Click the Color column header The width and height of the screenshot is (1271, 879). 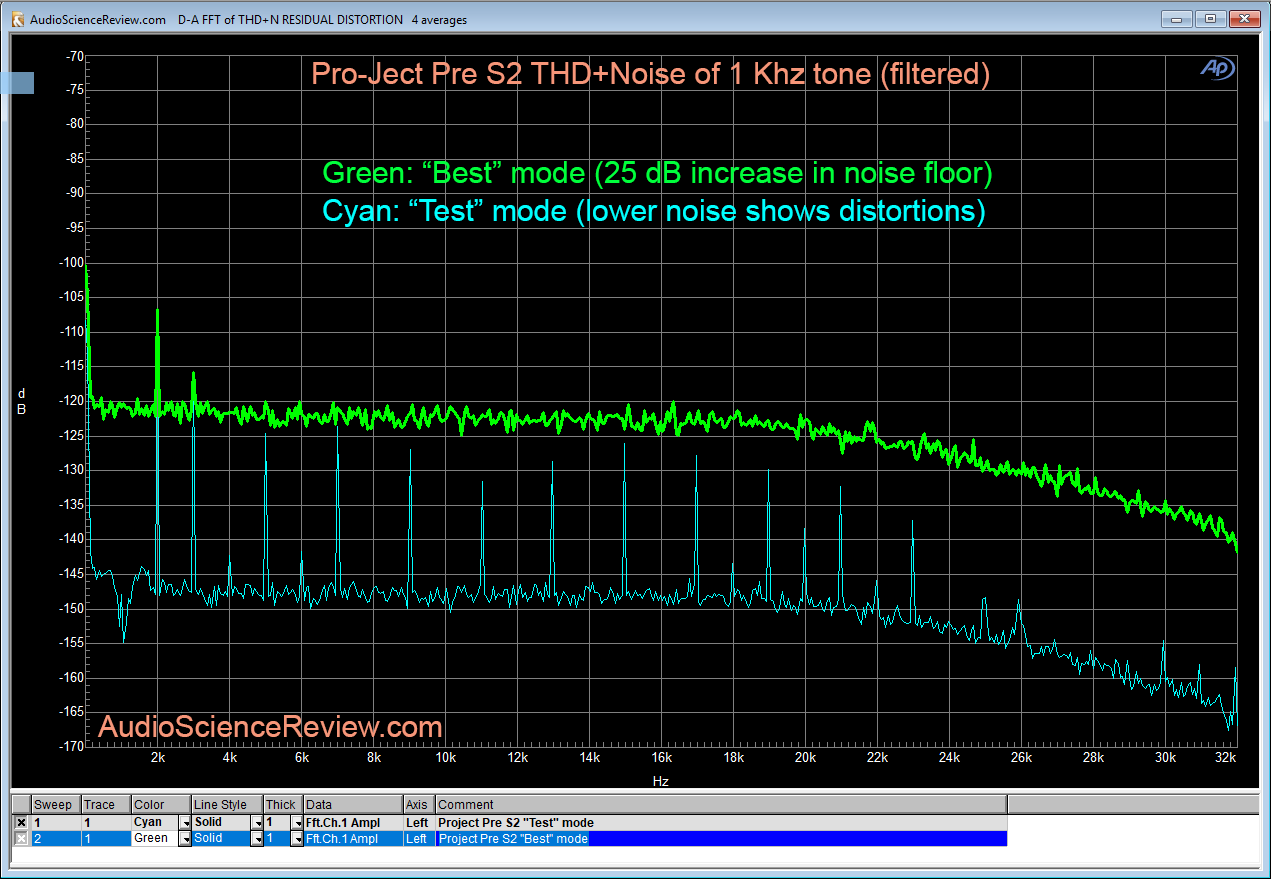[161, 805]
